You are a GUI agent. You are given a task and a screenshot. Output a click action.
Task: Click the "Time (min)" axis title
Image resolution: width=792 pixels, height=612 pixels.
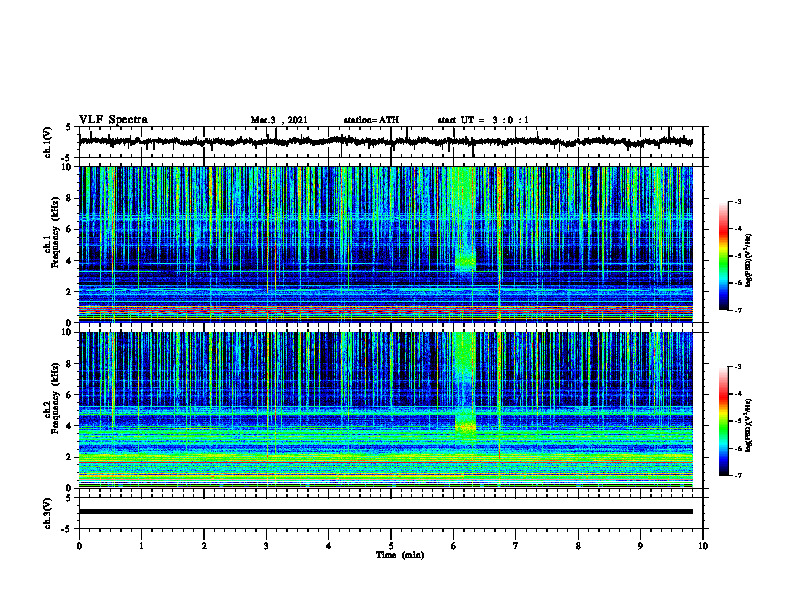[400, 555]
